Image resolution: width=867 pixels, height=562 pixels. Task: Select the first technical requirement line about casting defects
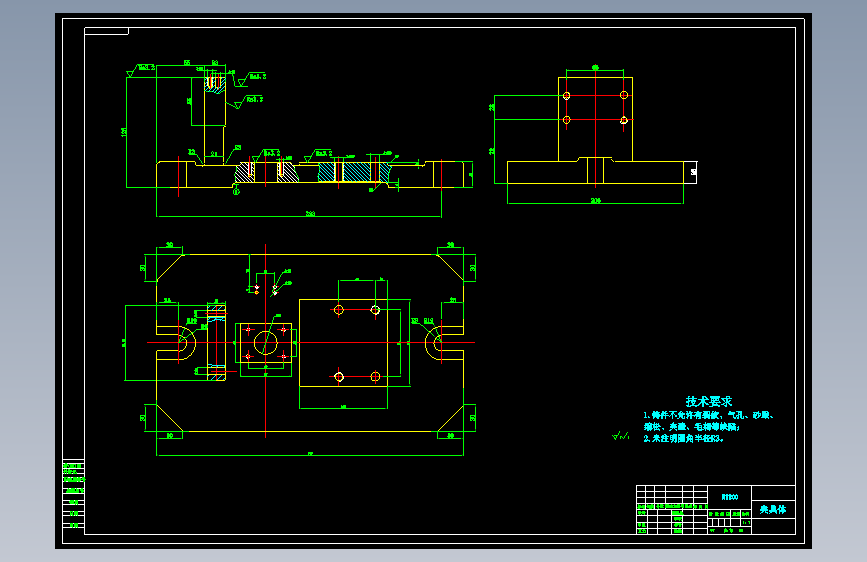(708, 415)
